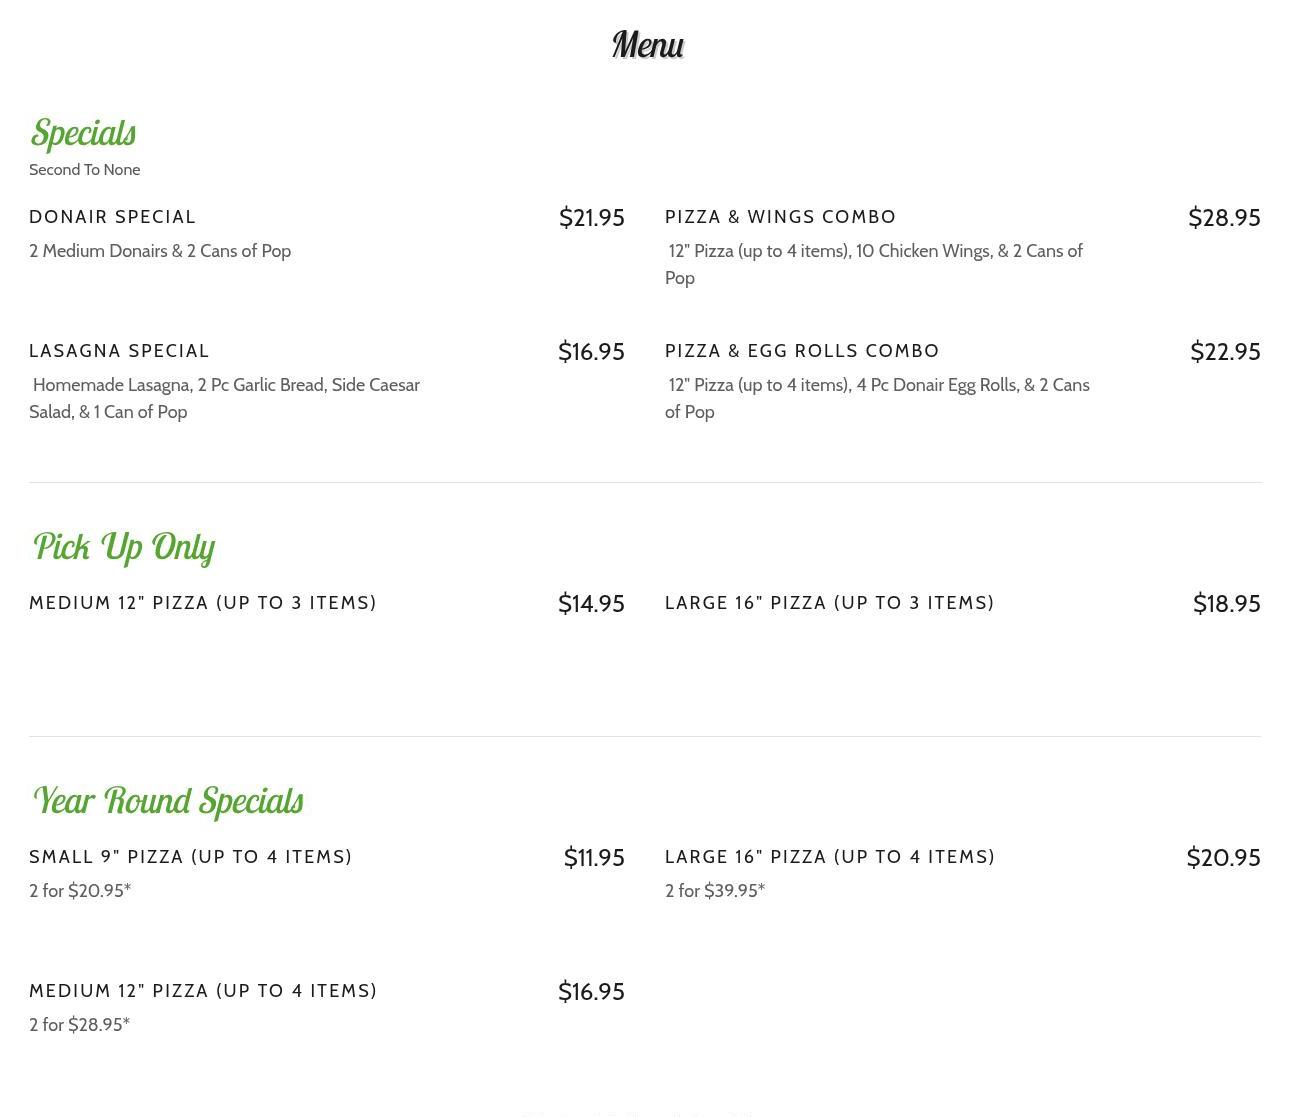Select the Lasagna Special item title
Image resolution: width=1290 pixels, height=1117 pixels.
119,351
